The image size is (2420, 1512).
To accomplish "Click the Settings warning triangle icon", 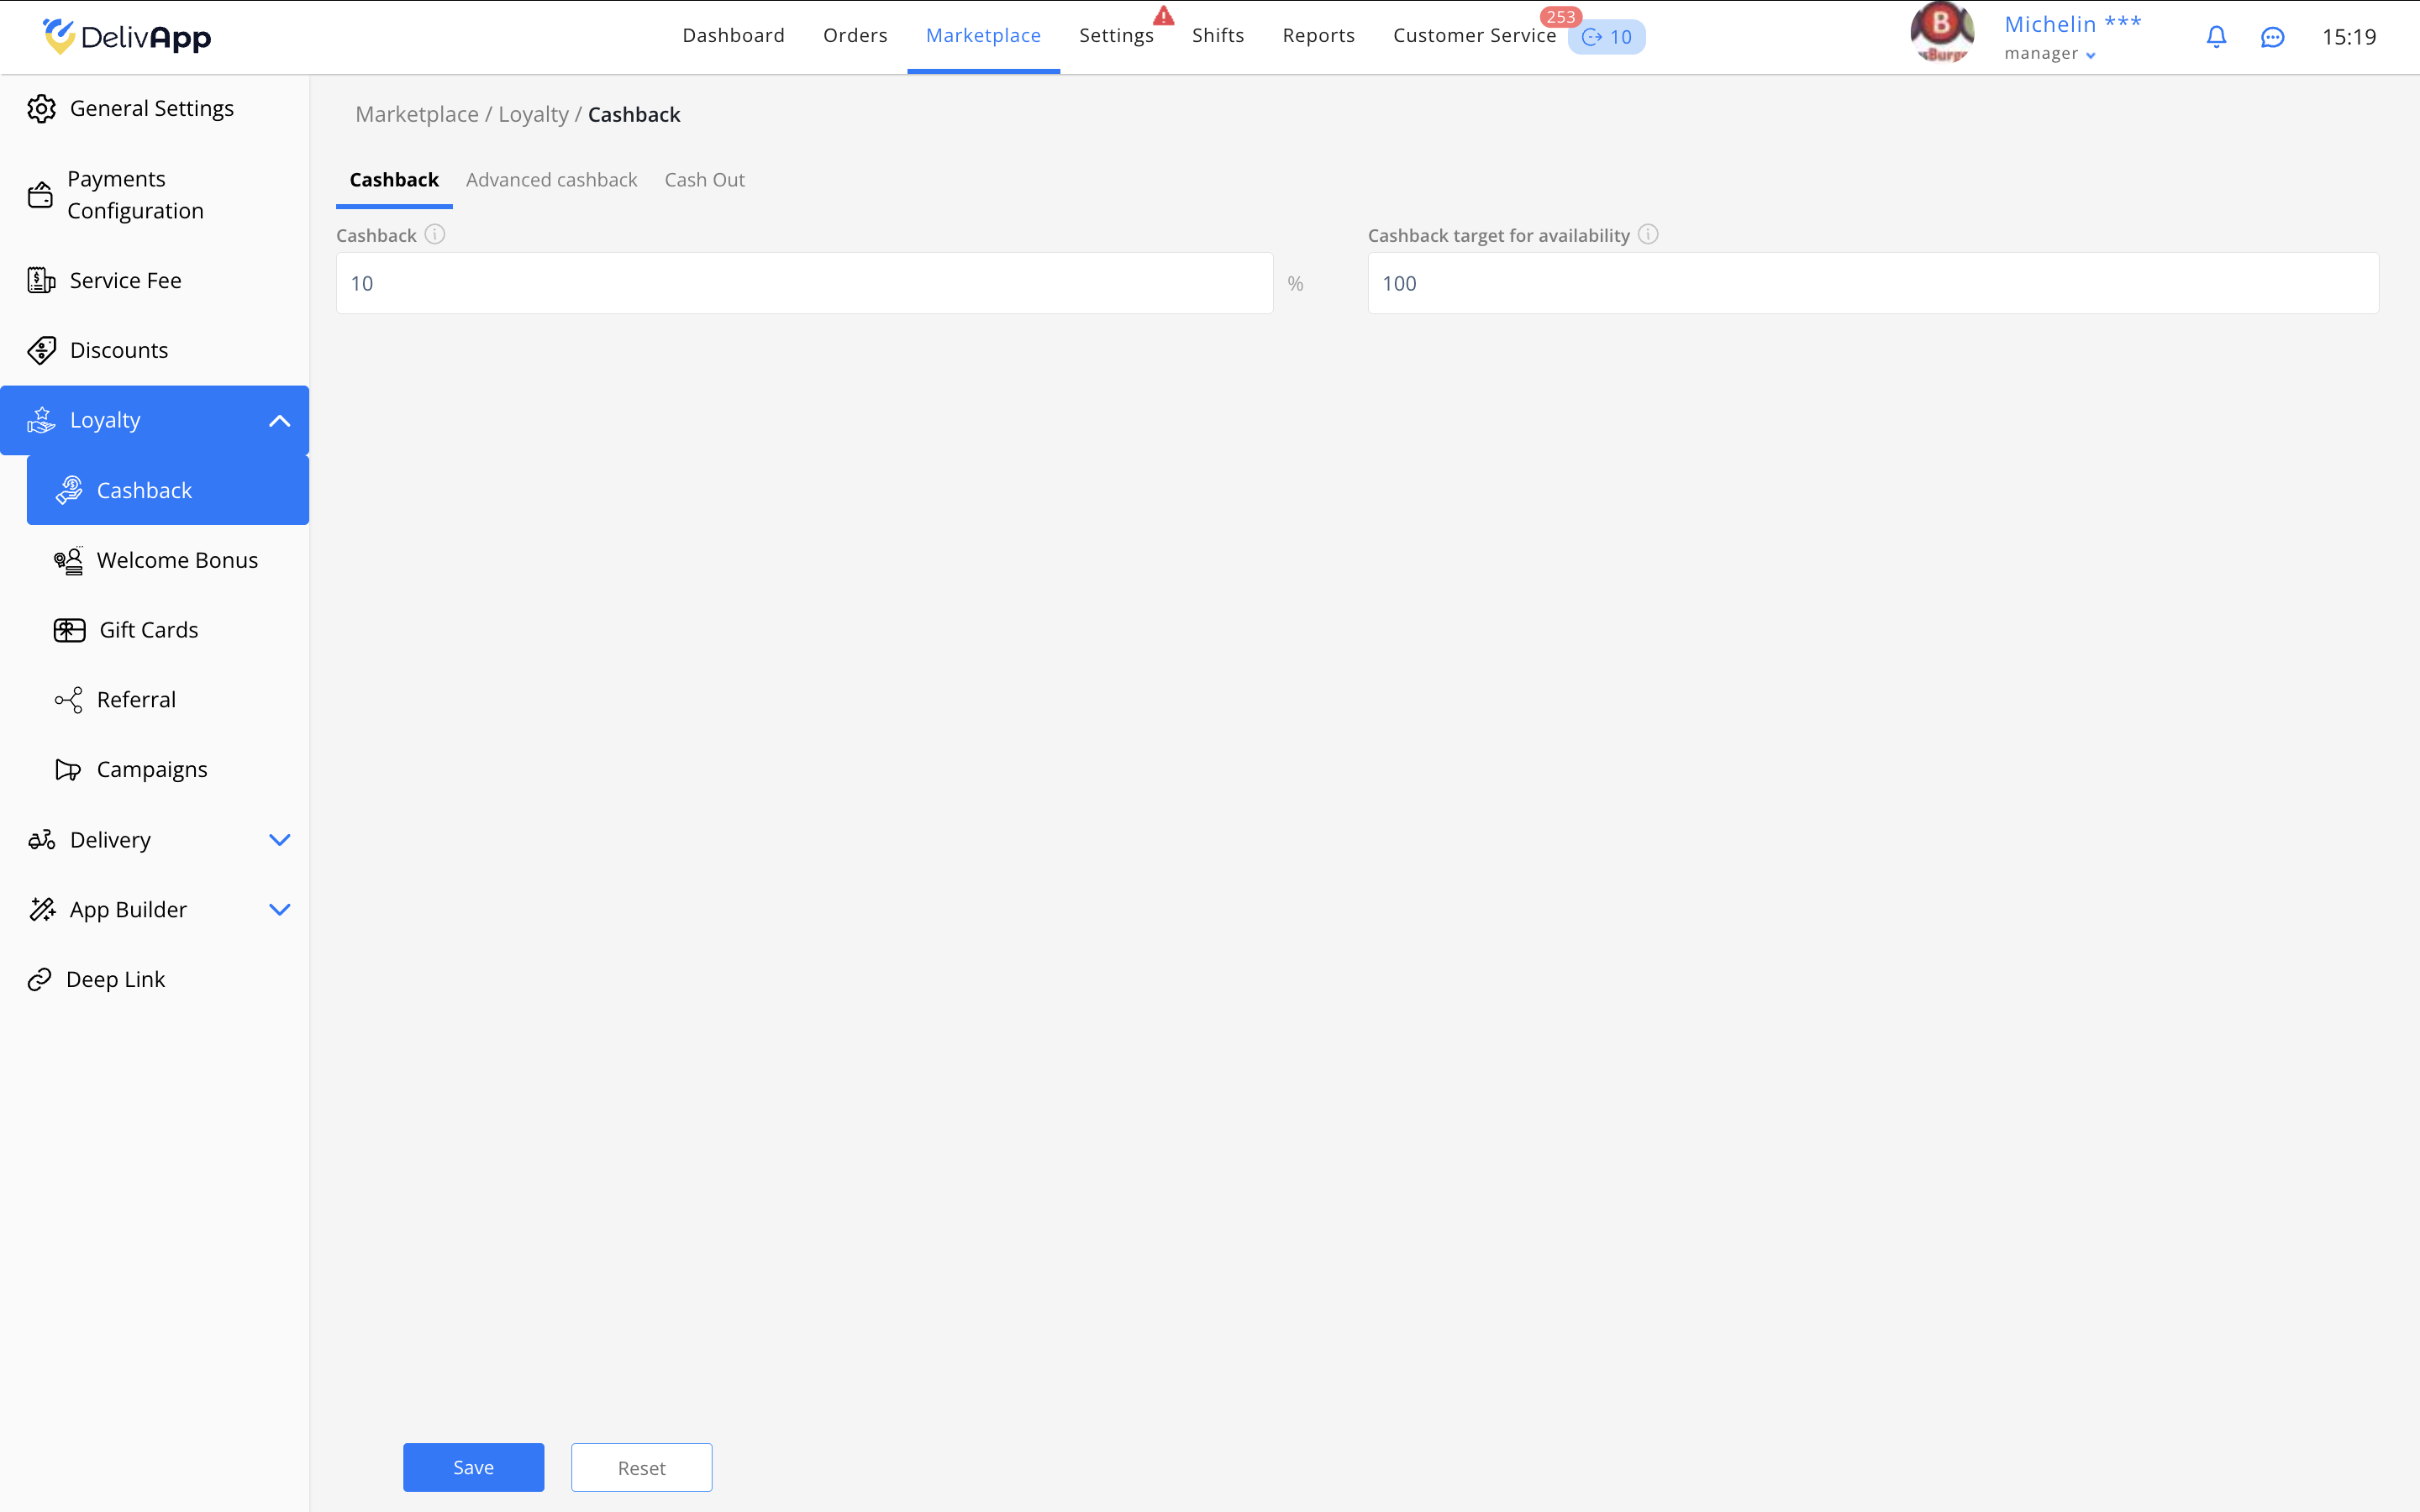I will pyautogui.click(x=1163, y=16).
